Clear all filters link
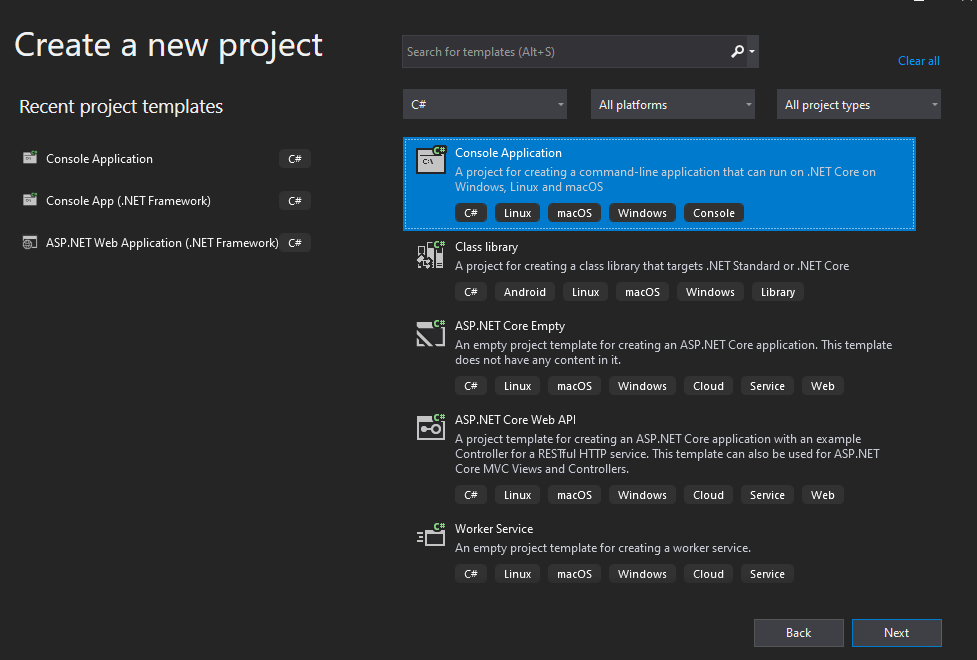 918,61
